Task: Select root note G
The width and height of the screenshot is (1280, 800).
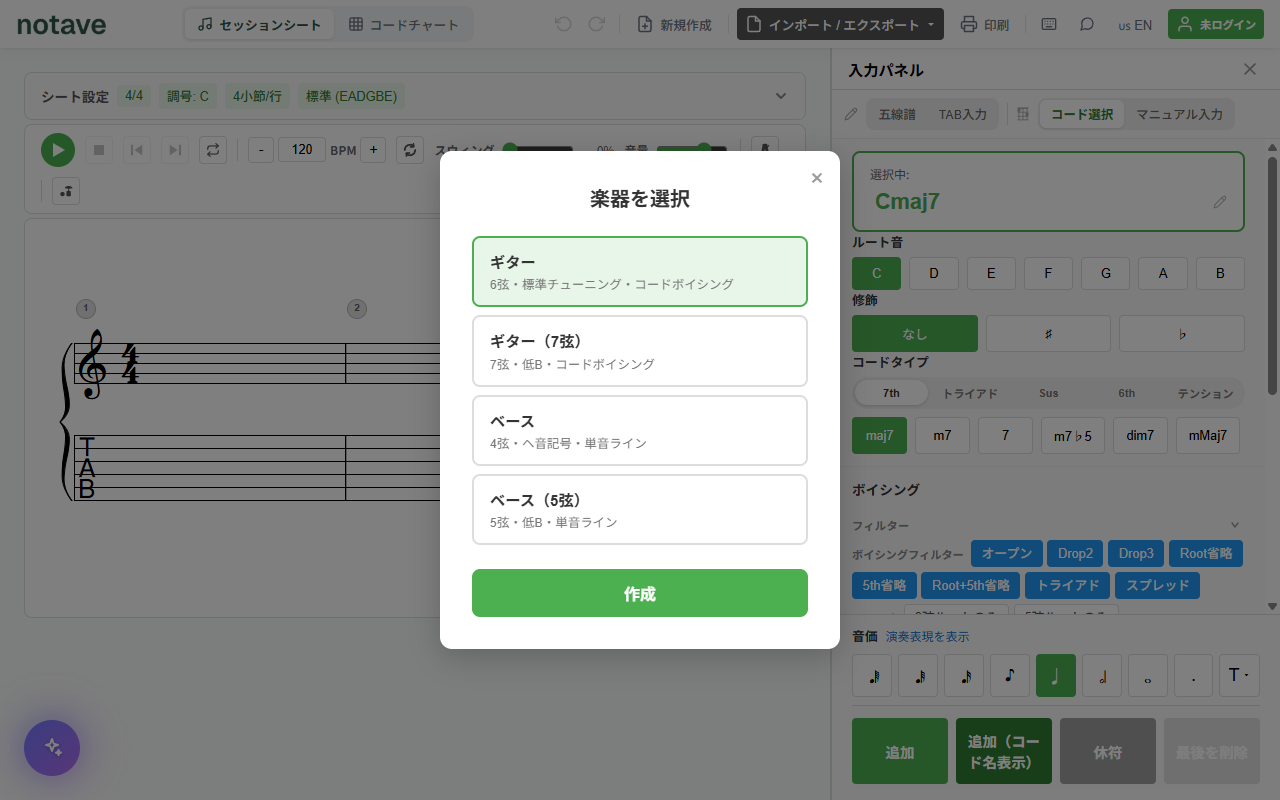Action: tap(1105, 273)
